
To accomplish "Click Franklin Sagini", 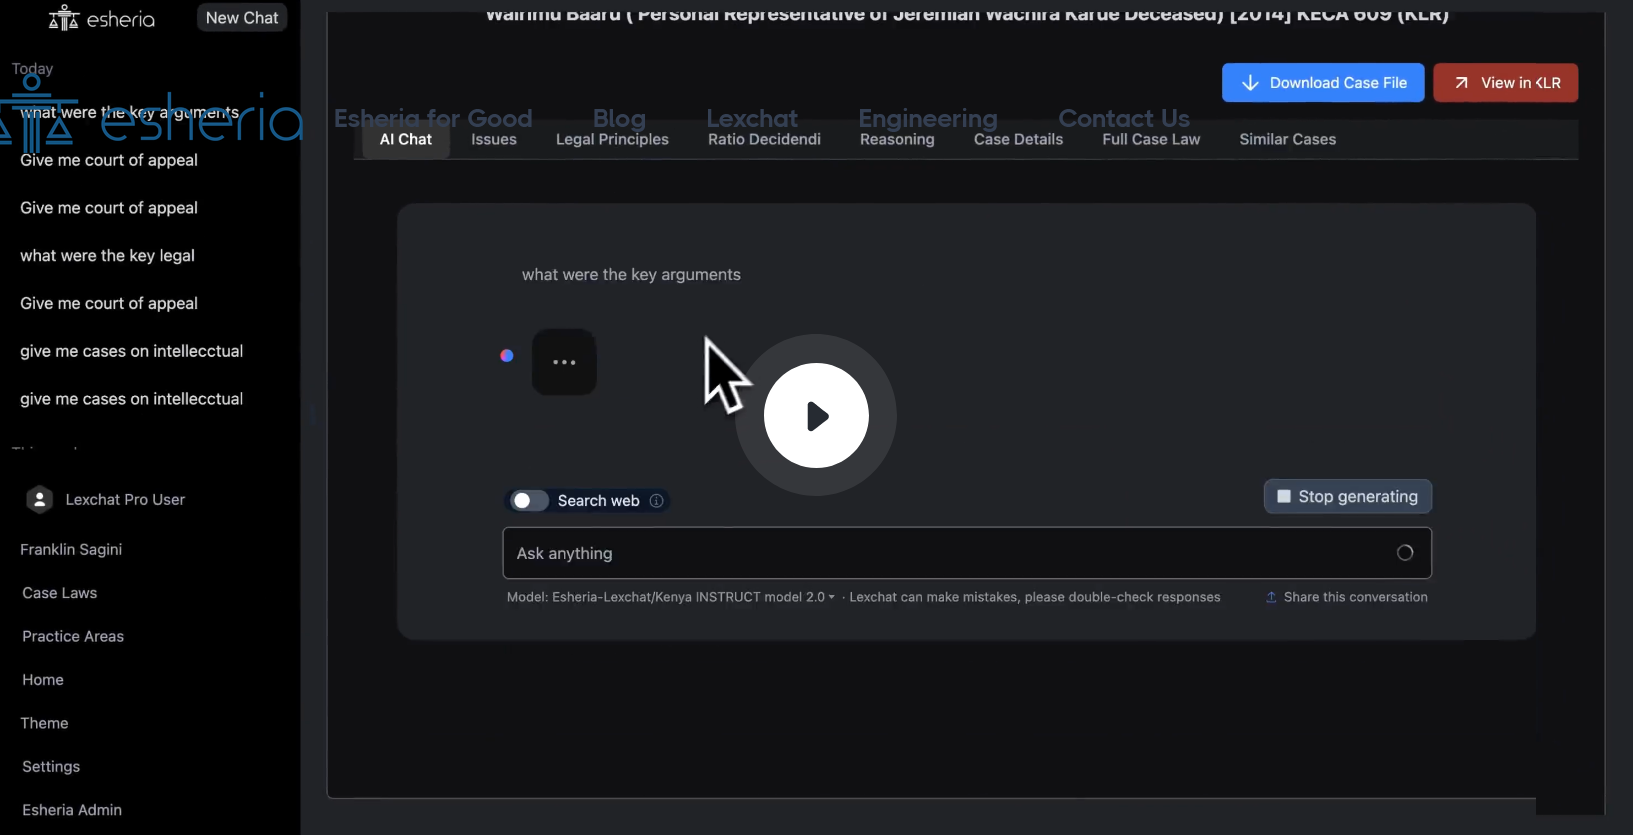I will coord(71,550).
